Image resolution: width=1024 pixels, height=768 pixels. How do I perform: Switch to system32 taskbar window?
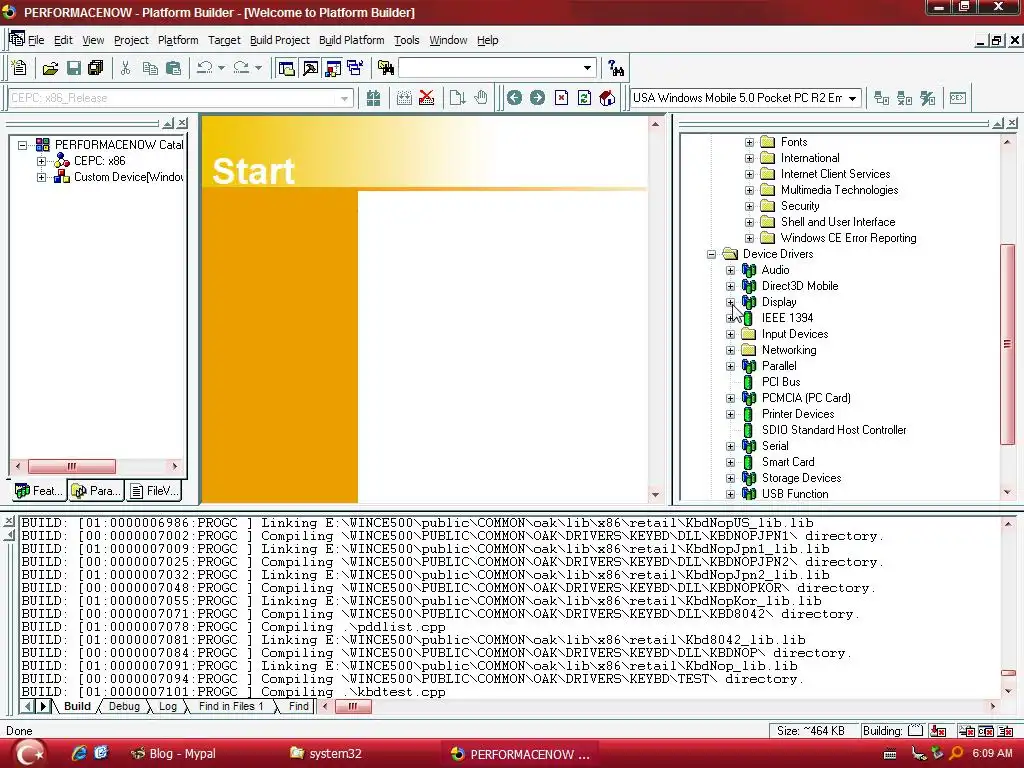click(325, 754)
